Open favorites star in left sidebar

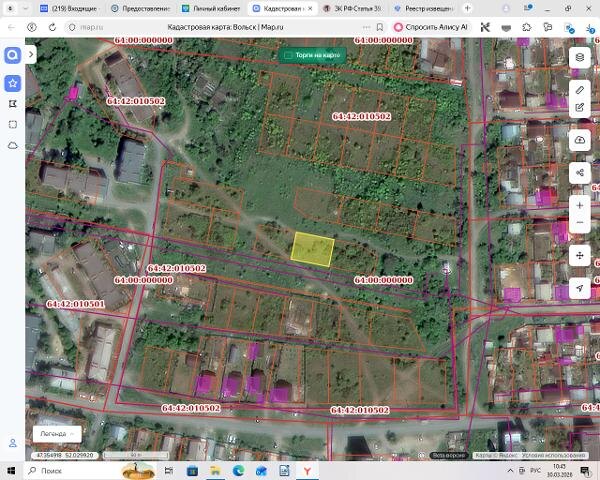[x=13, y=83]
